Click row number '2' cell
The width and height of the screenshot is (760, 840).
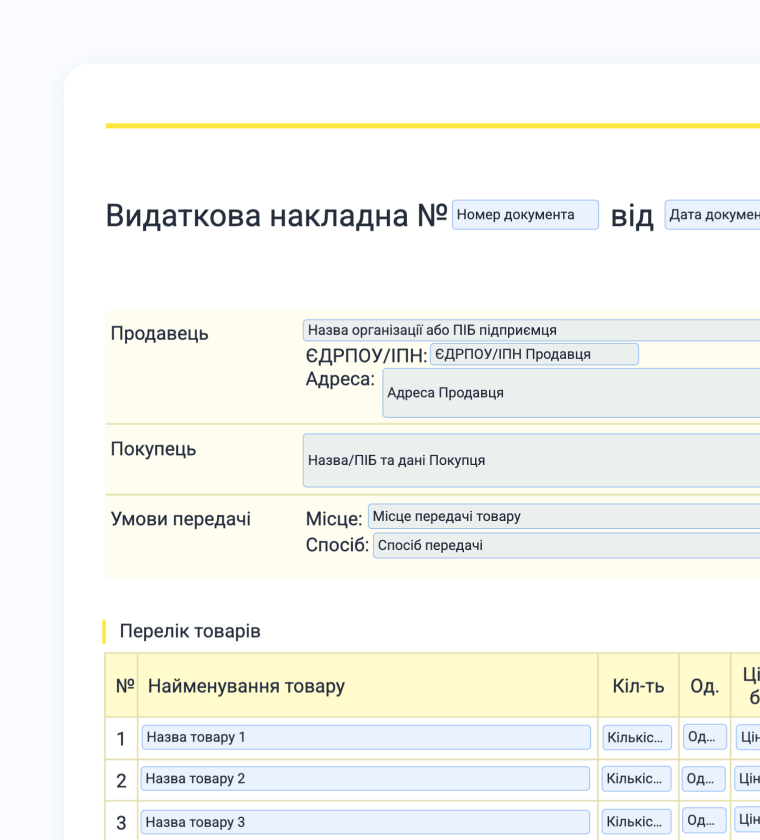point(121,781)
